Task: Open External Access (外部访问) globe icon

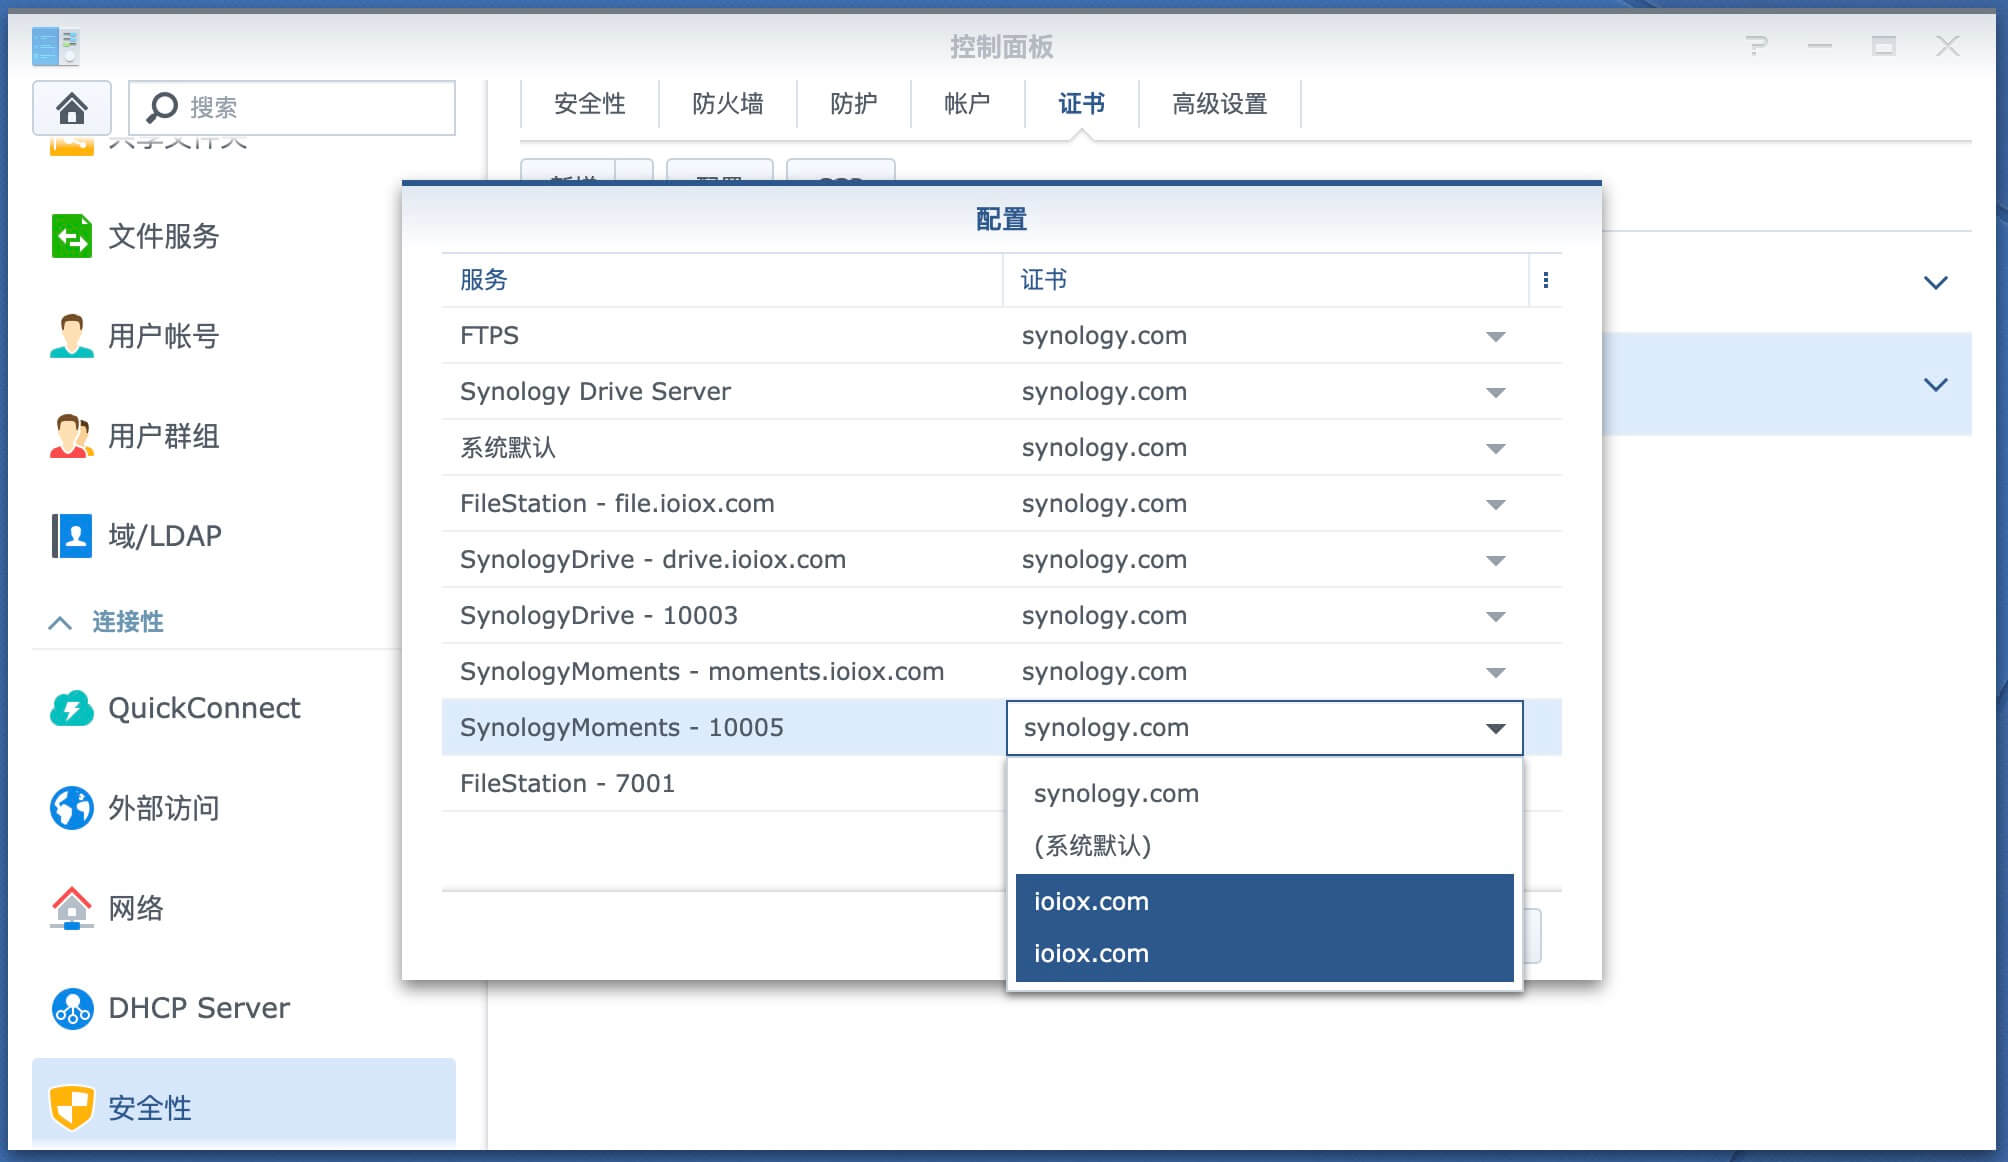Action: pyautogui.click(x=71, y=808)
